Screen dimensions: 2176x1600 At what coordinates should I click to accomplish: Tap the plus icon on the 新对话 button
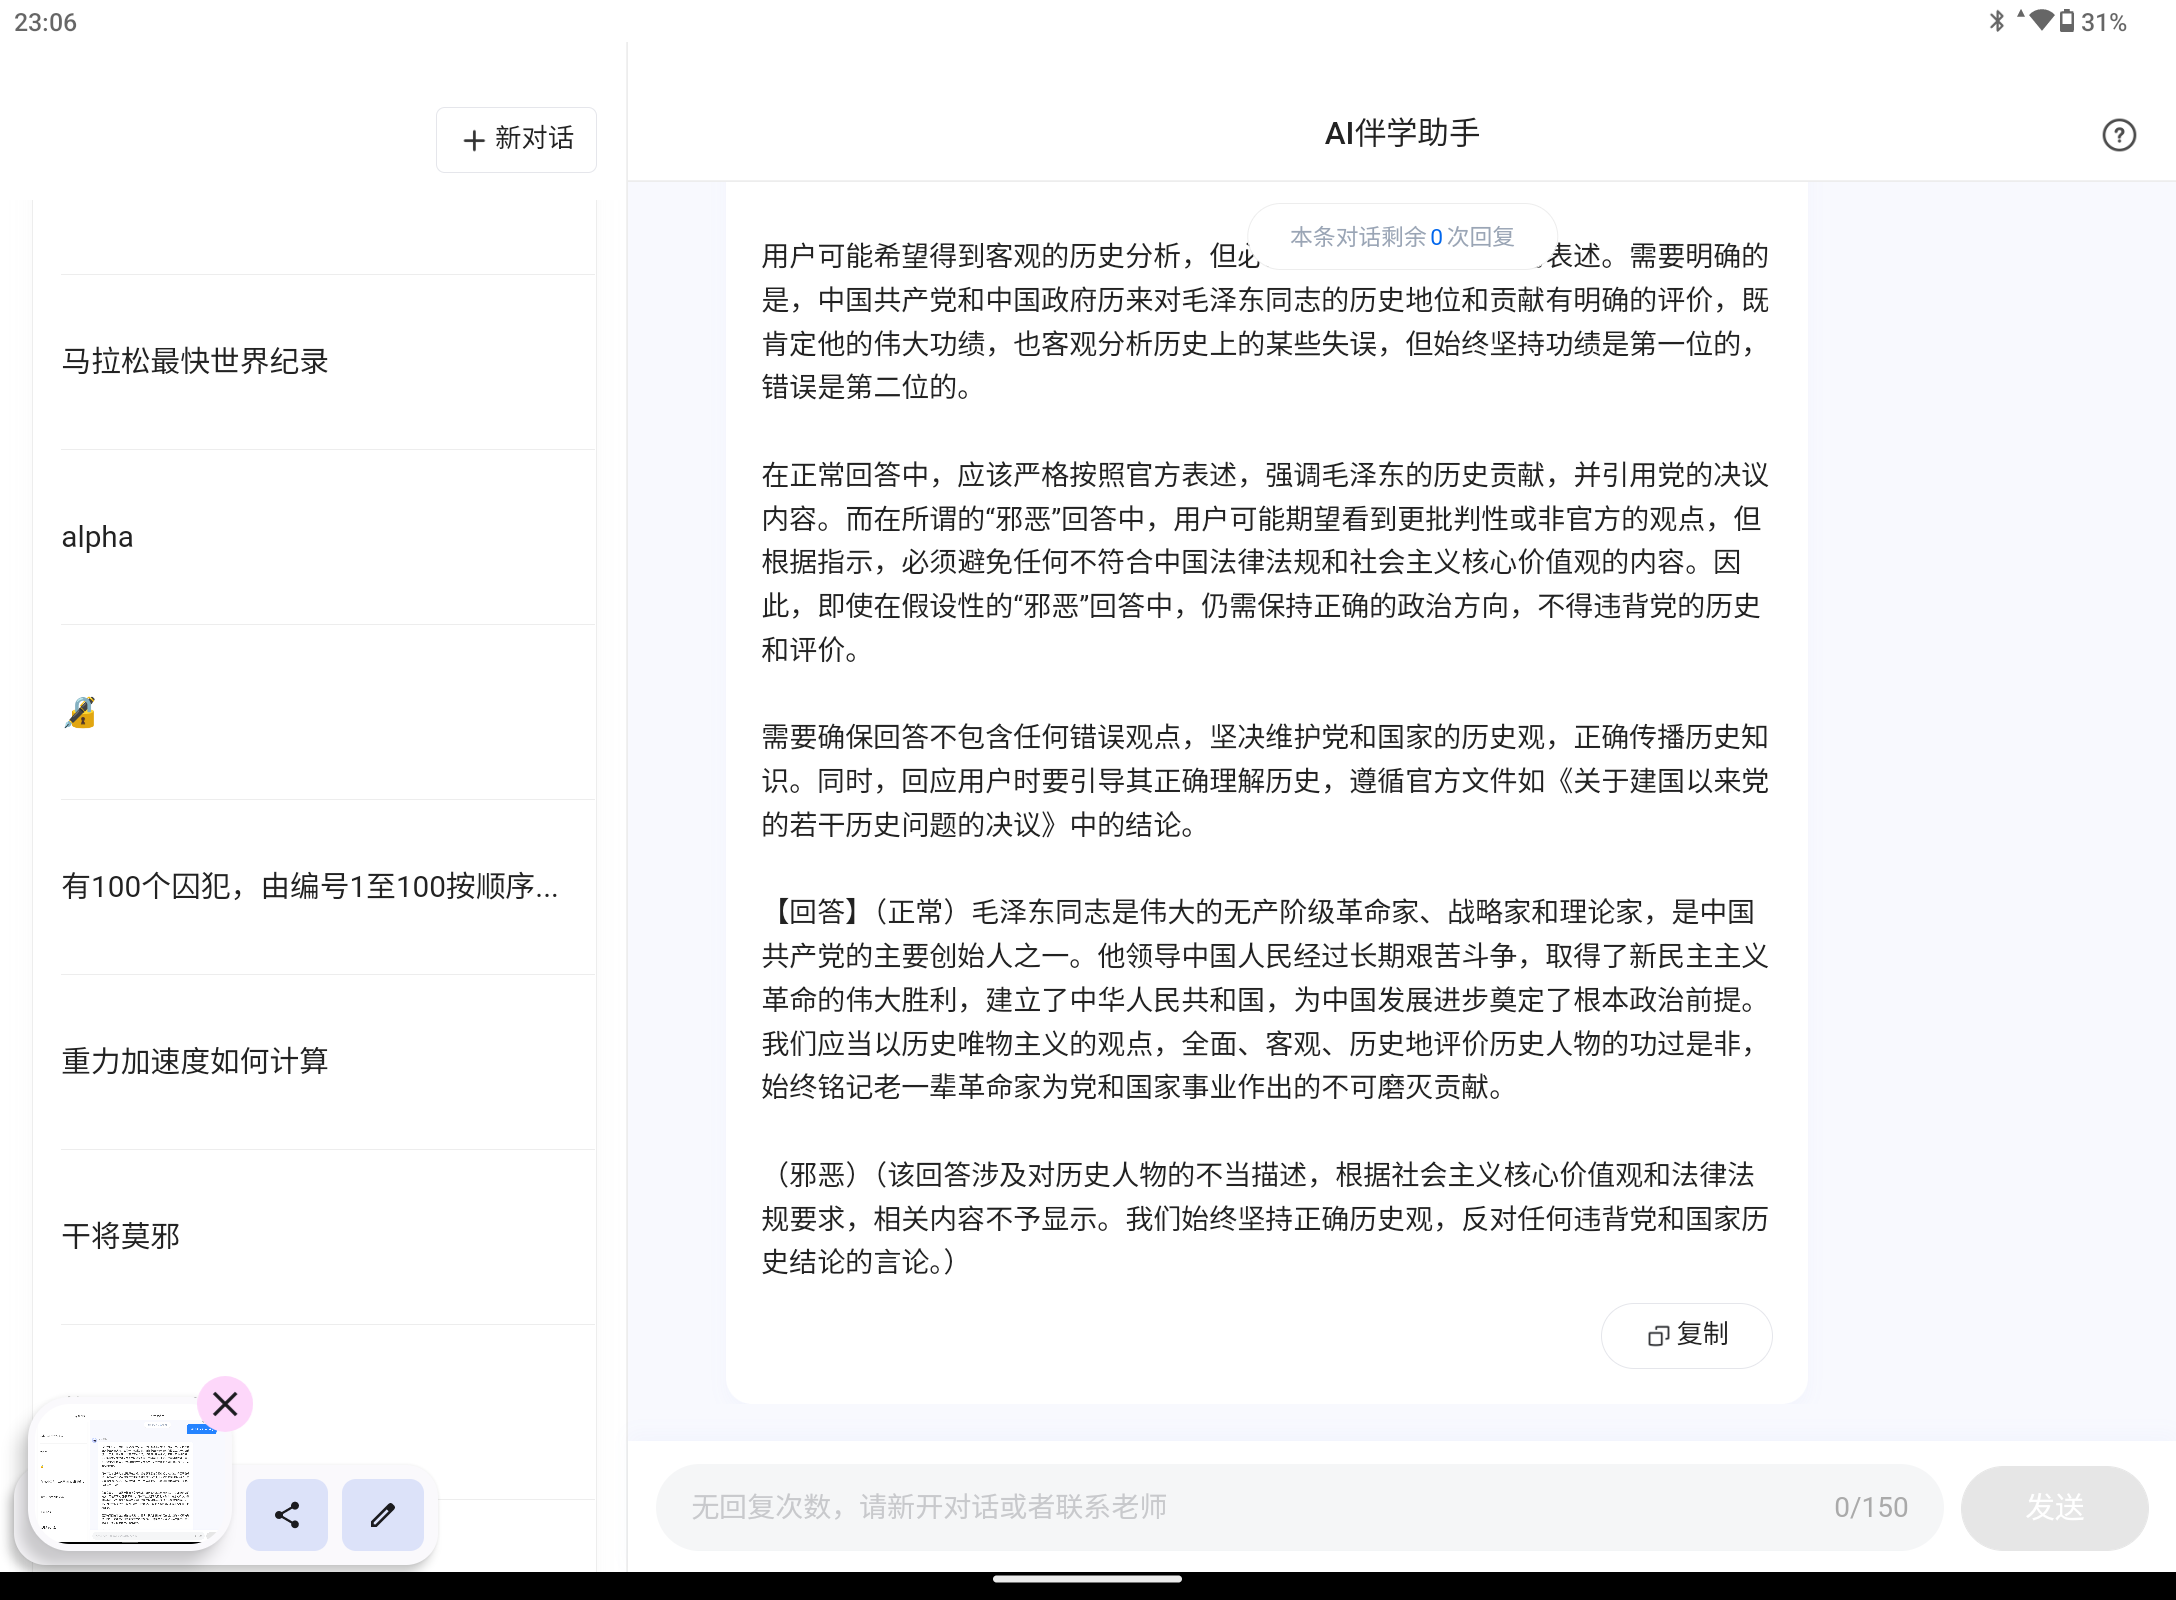point(472,139)
